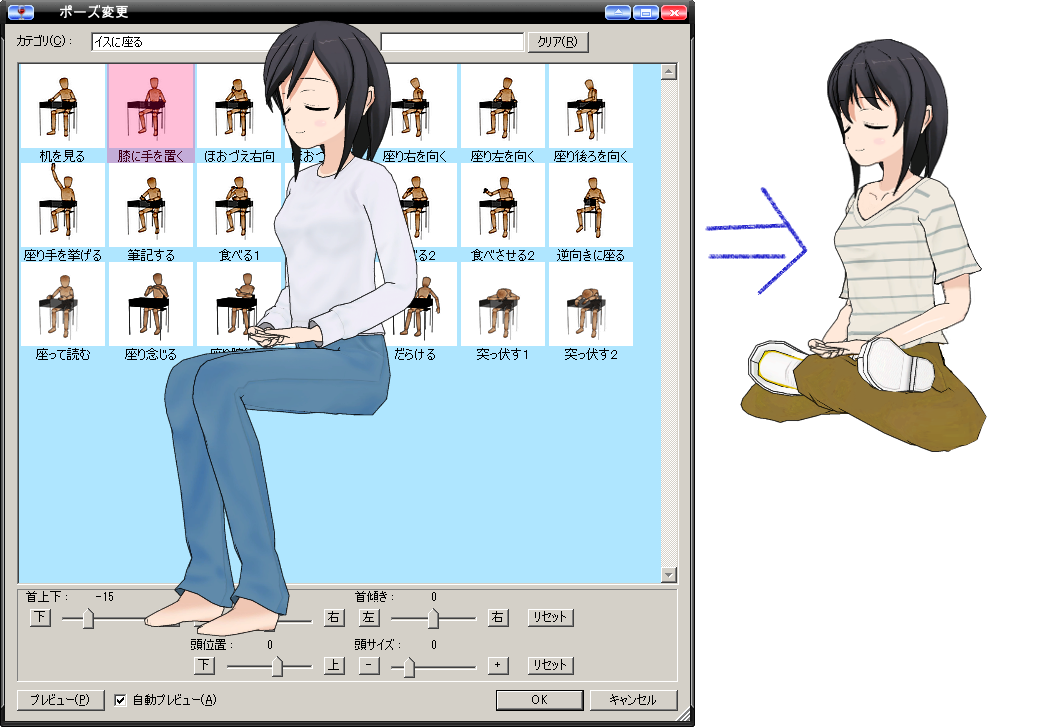1044x727 pixels.
Task: Click the 首上下 slider handle
Action: click(88, 618)
